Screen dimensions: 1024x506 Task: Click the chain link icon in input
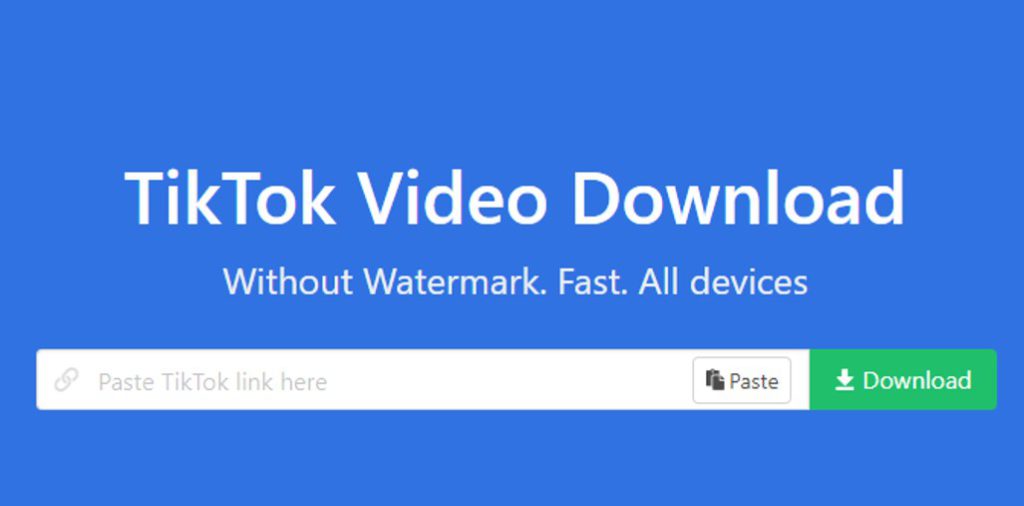click(66, 379)
